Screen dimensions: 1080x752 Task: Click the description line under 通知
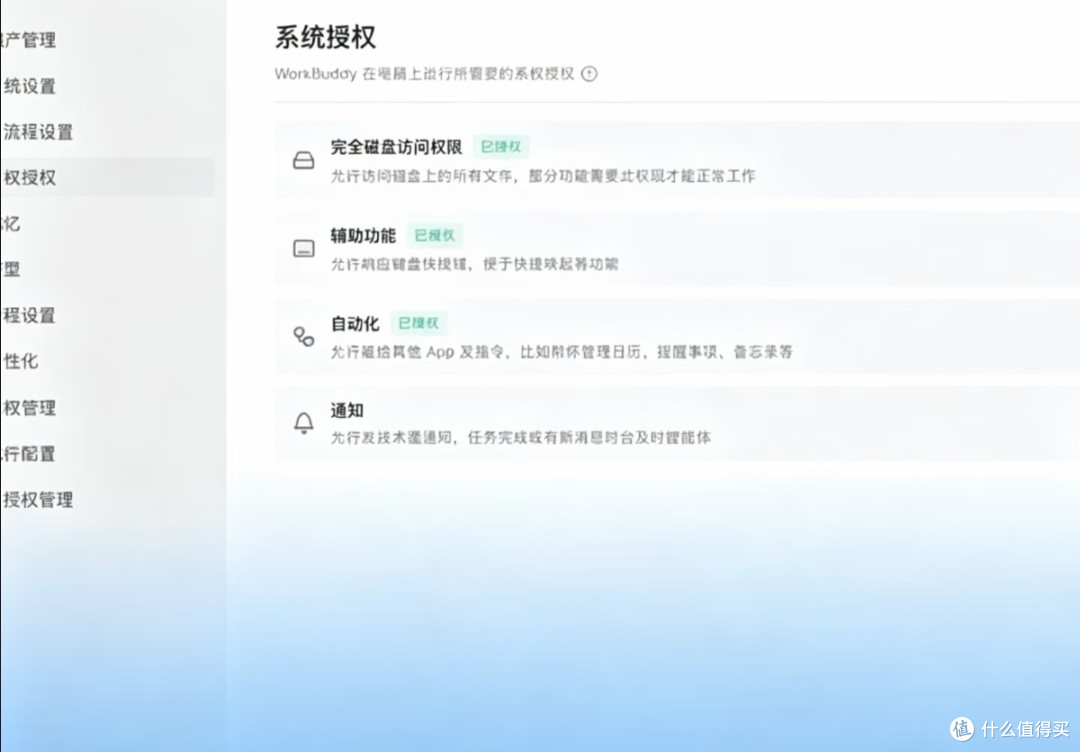click(521, 437)
